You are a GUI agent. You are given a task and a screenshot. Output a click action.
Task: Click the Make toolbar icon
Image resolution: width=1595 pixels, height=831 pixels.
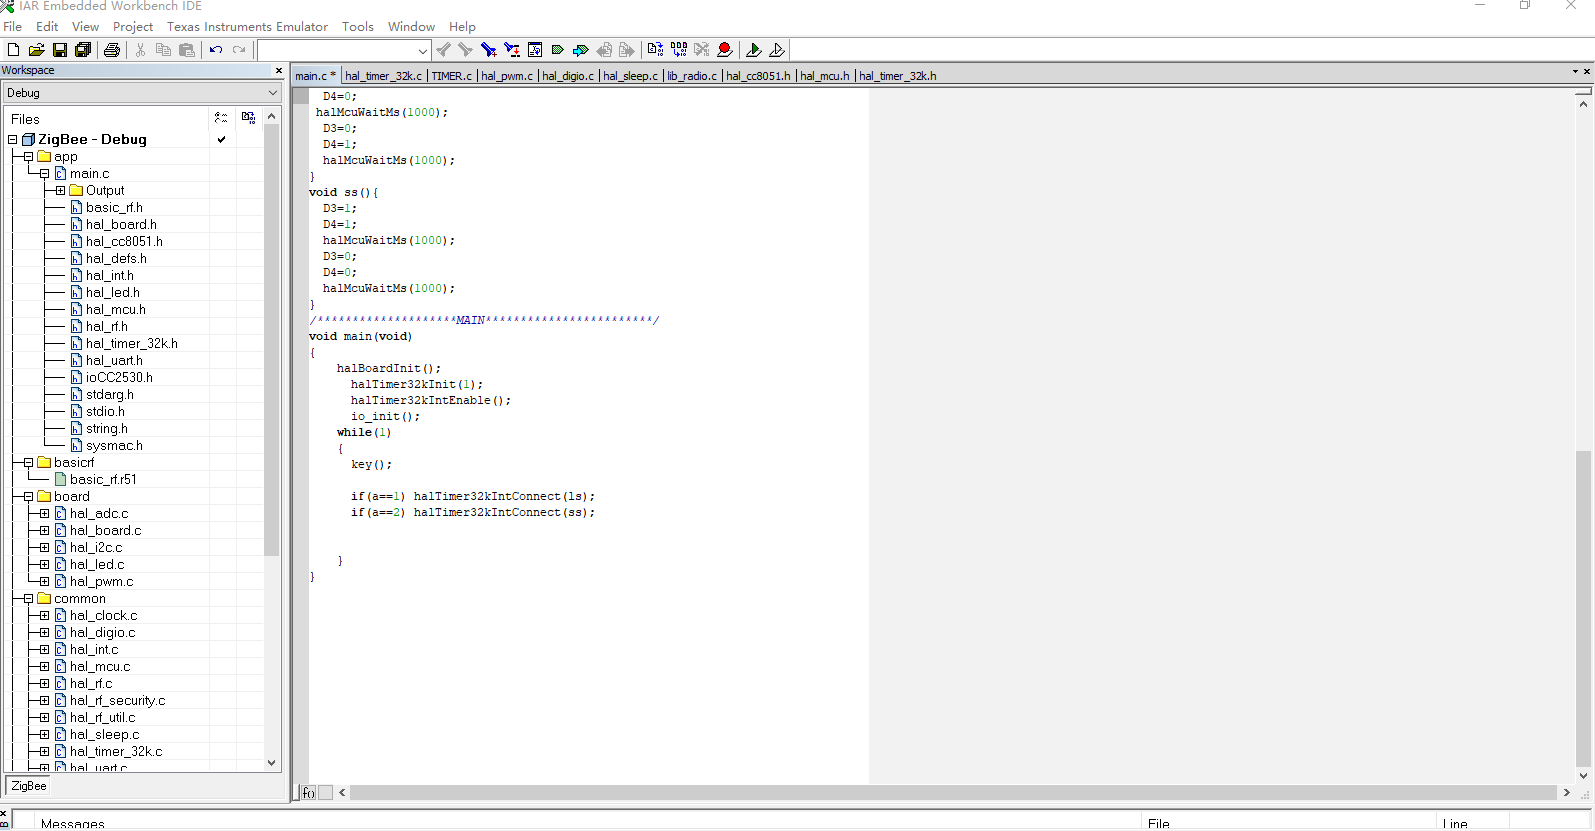tap(679, 50)
